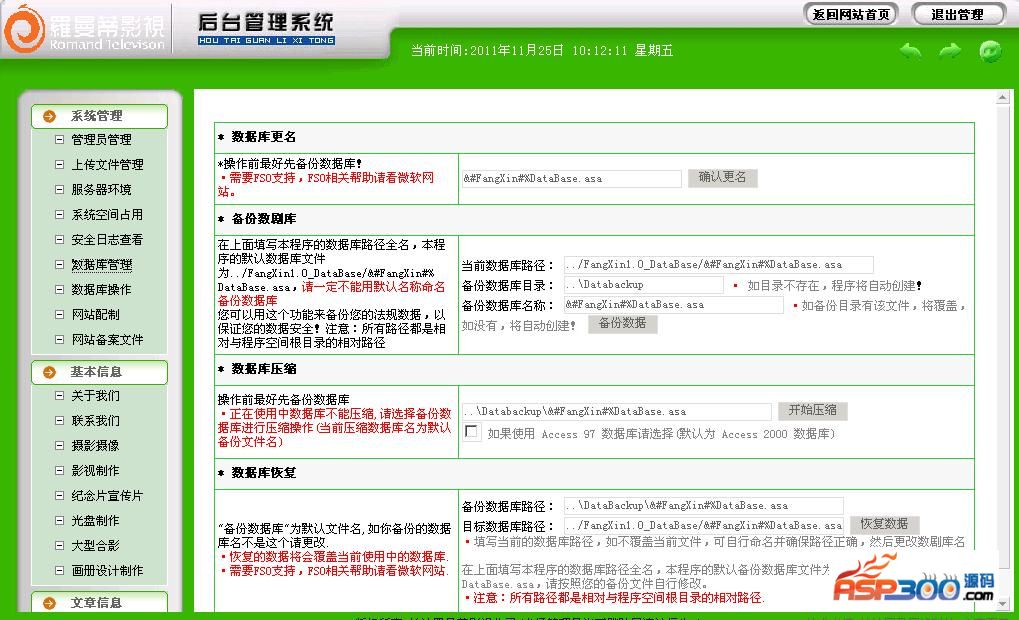Open 纪念片宣传片 in the sidebar
Screen dimensions: 1019x620
click(107, 496)
